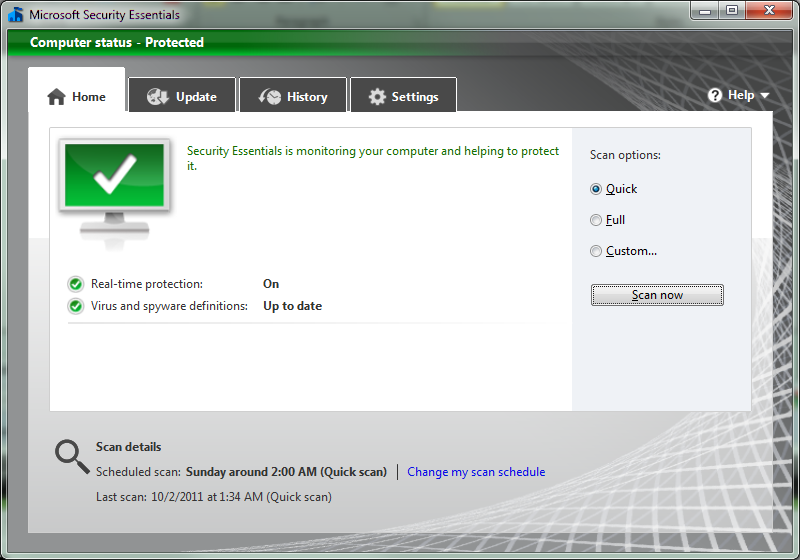800x560 pixels.
Task: Click 'Sunday around 2:00 AM (Quick scan)' text
Action: point(286,472)
